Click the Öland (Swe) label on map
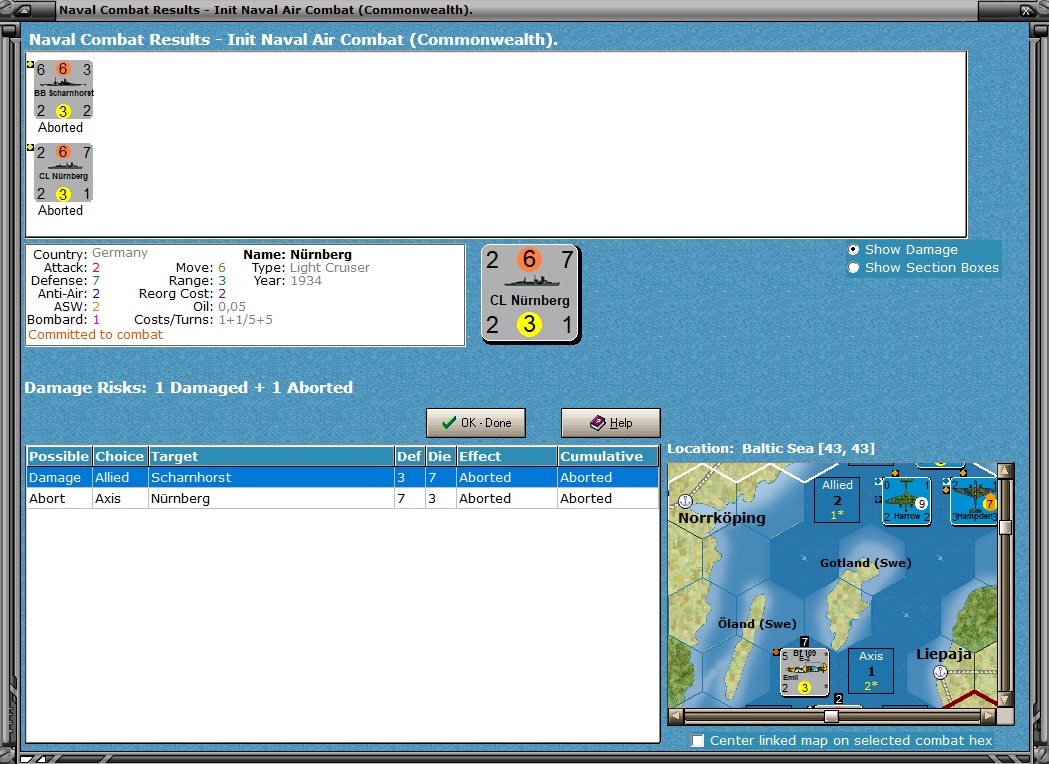 [757, 624]
